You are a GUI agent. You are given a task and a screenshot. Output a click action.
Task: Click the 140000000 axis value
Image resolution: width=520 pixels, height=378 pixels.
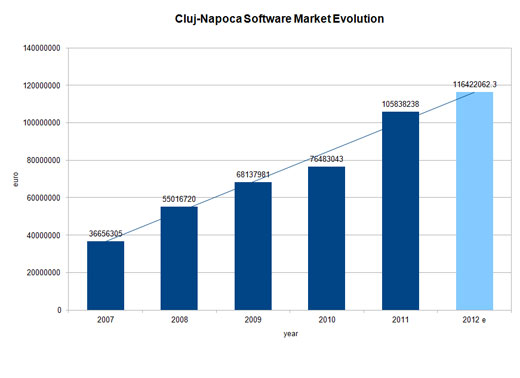coord(42,48)
